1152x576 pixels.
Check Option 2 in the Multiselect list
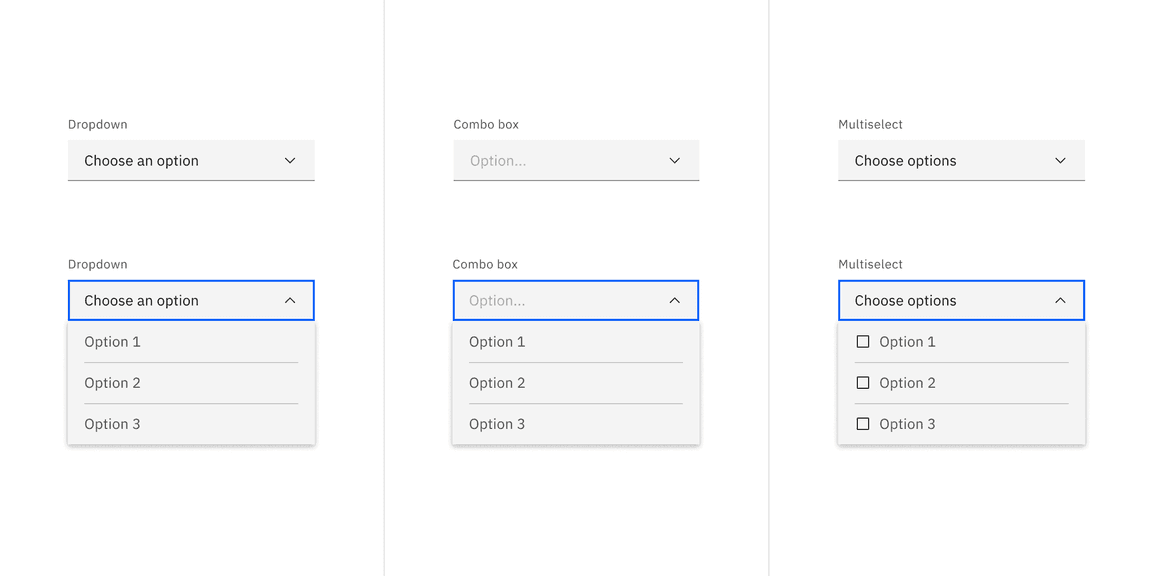[x=863, y=382]
